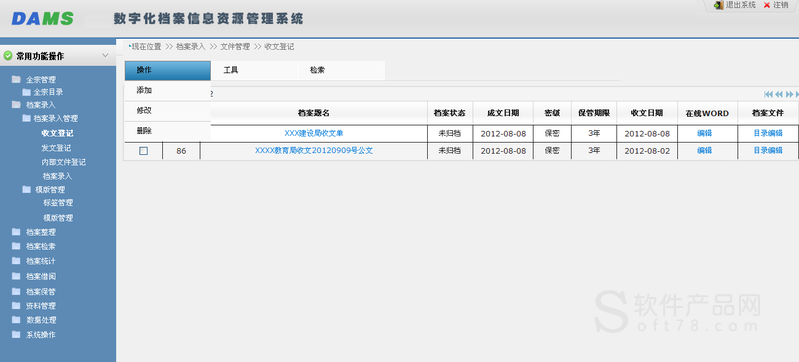Click 目录编辑 in the XXXX教育局 row
The height and width of the screenshot is (362, 799).
point(768,151)
